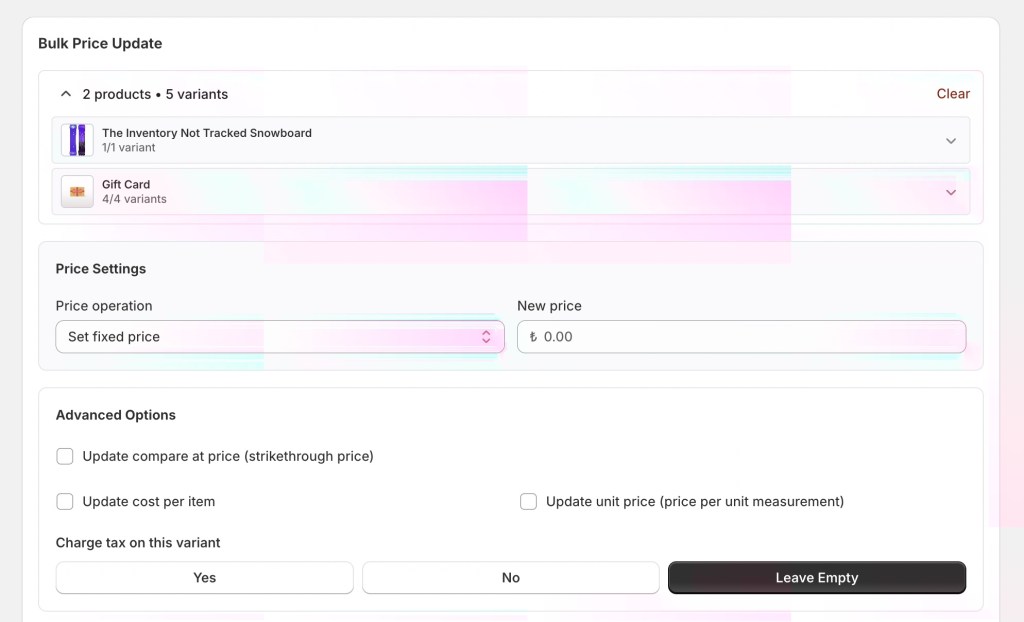This screenshot has height=622, width=1024.
Task: Click the 2 products • 5 variants label
Action: coord(155,94)
